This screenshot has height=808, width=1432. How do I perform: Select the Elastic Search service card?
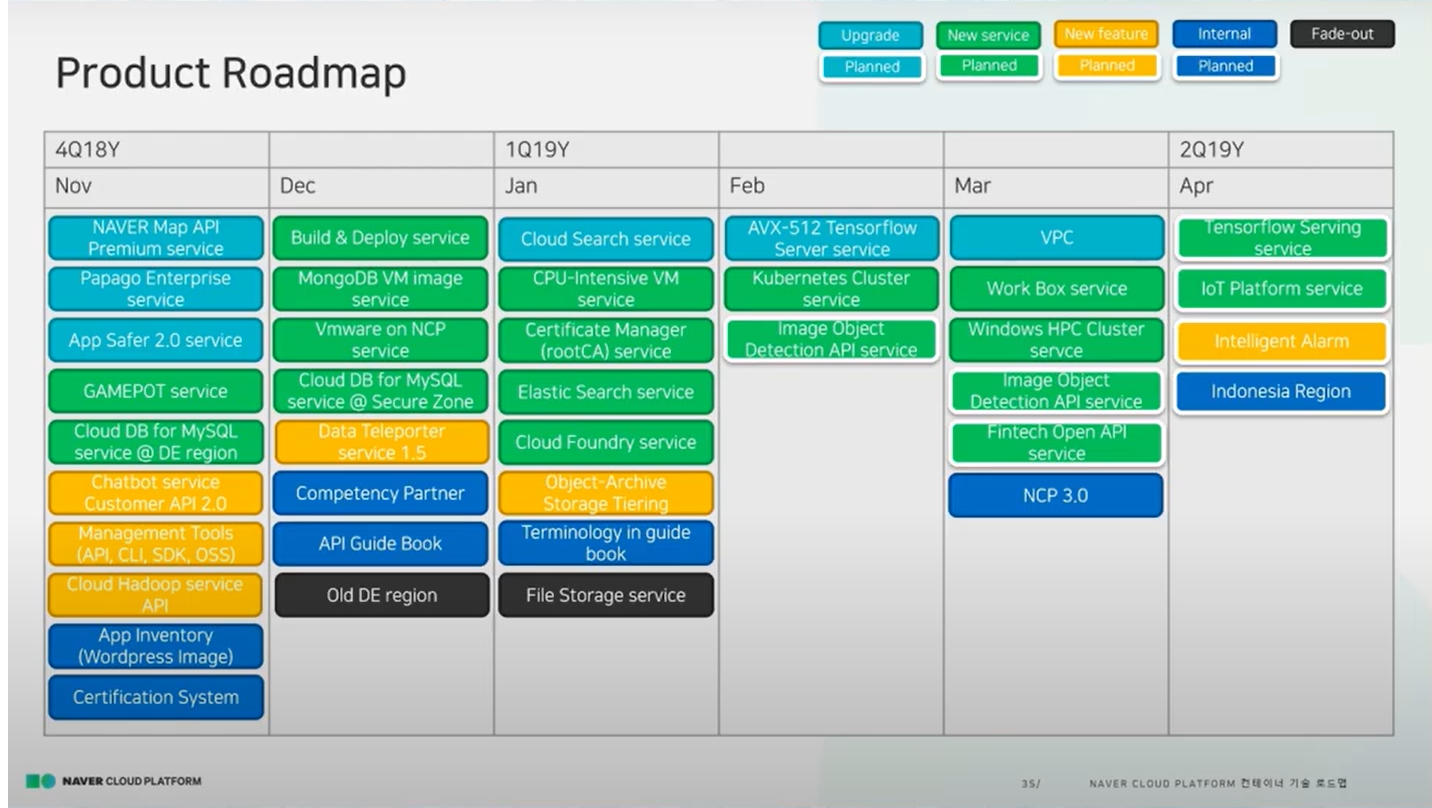click(606, 391)
